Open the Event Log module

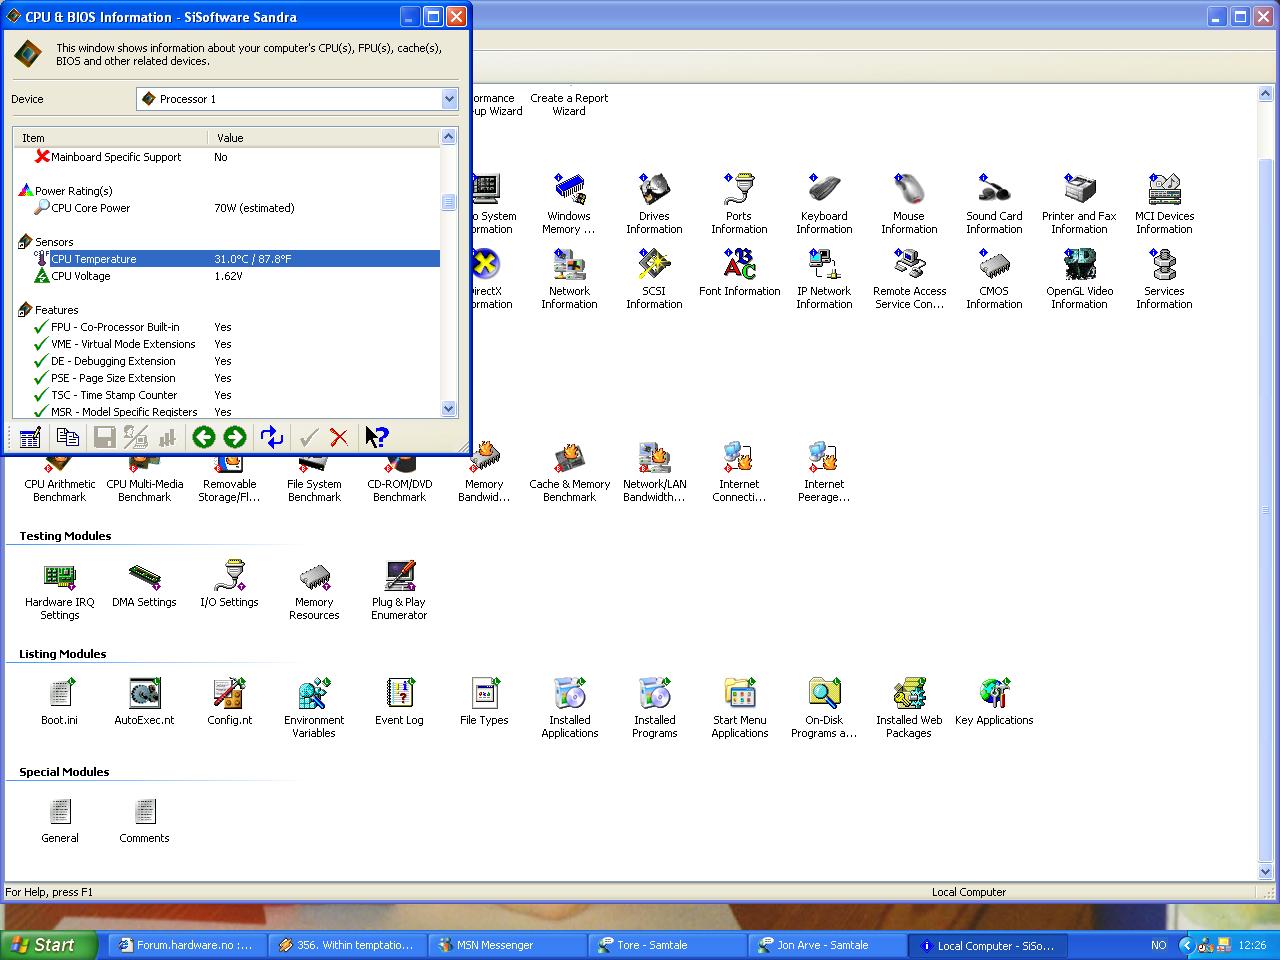tap(399, 702)
